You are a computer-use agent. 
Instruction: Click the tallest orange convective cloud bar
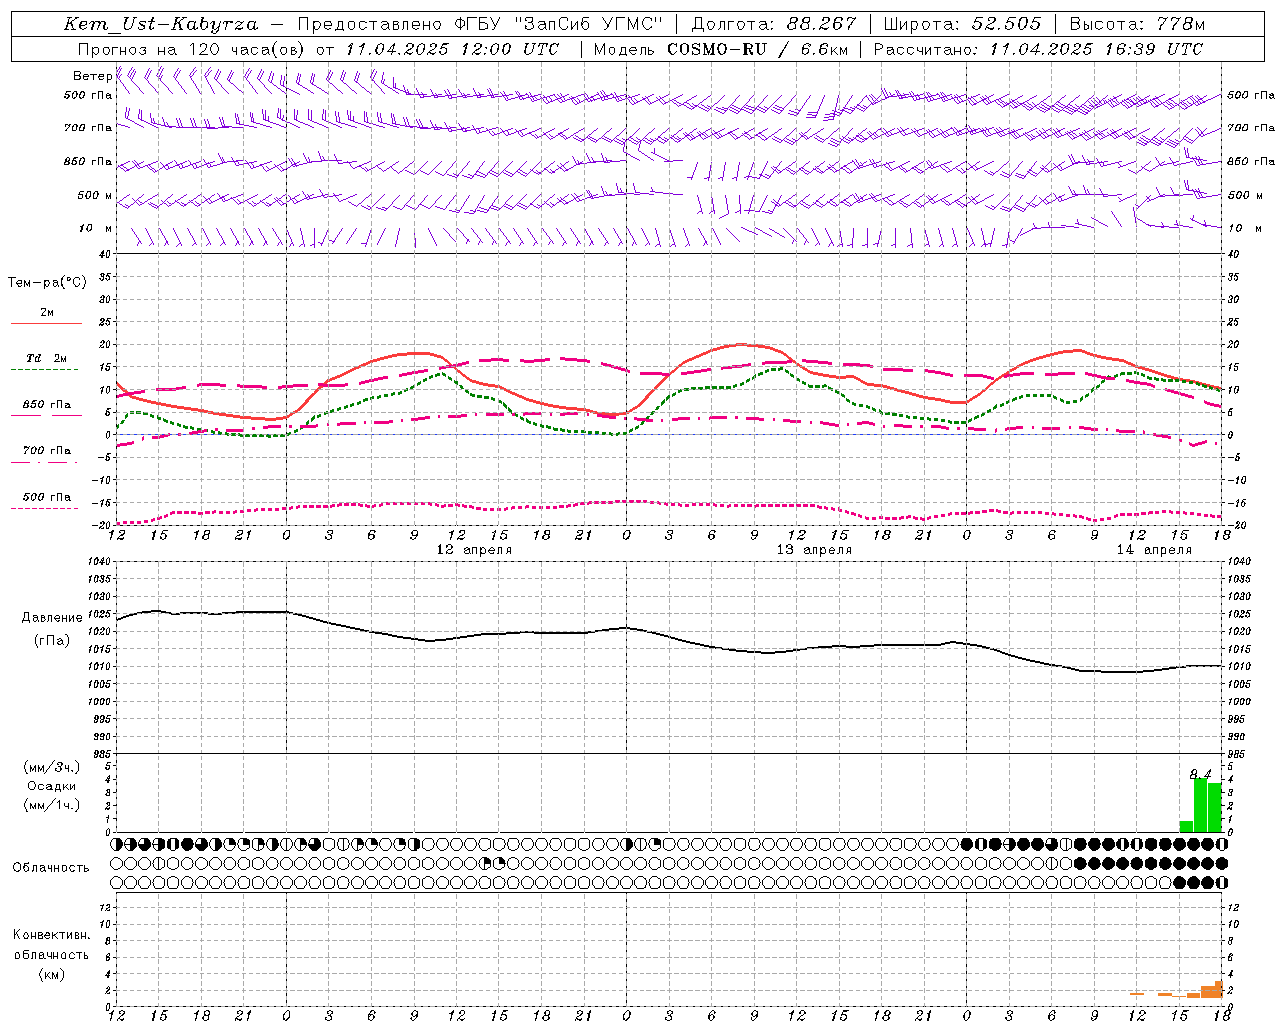point(1219,989)
